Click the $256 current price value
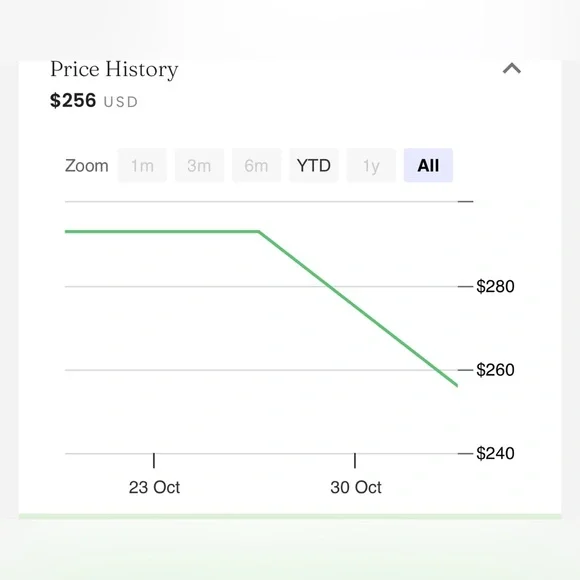The width and height of the screenshot is (580, 580). 73,100
